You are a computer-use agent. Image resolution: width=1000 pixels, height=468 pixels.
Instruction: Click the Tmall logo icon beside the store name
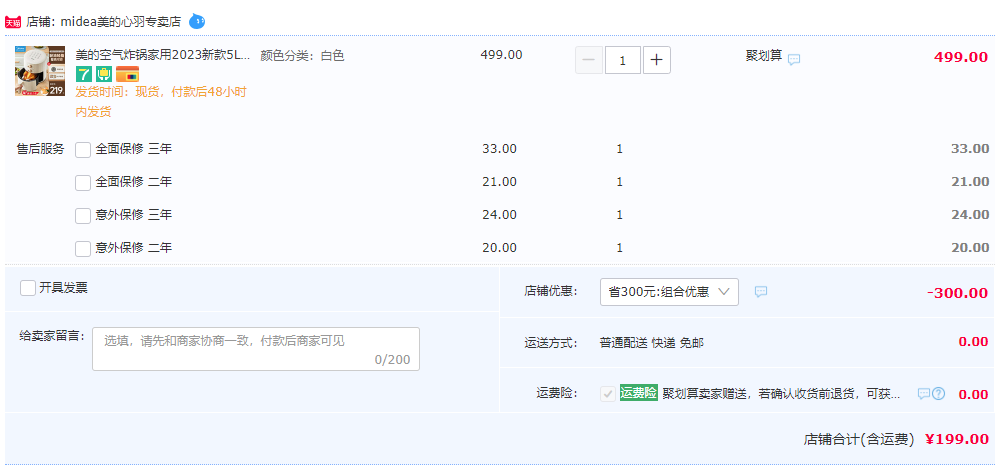(x=13, y=22)
